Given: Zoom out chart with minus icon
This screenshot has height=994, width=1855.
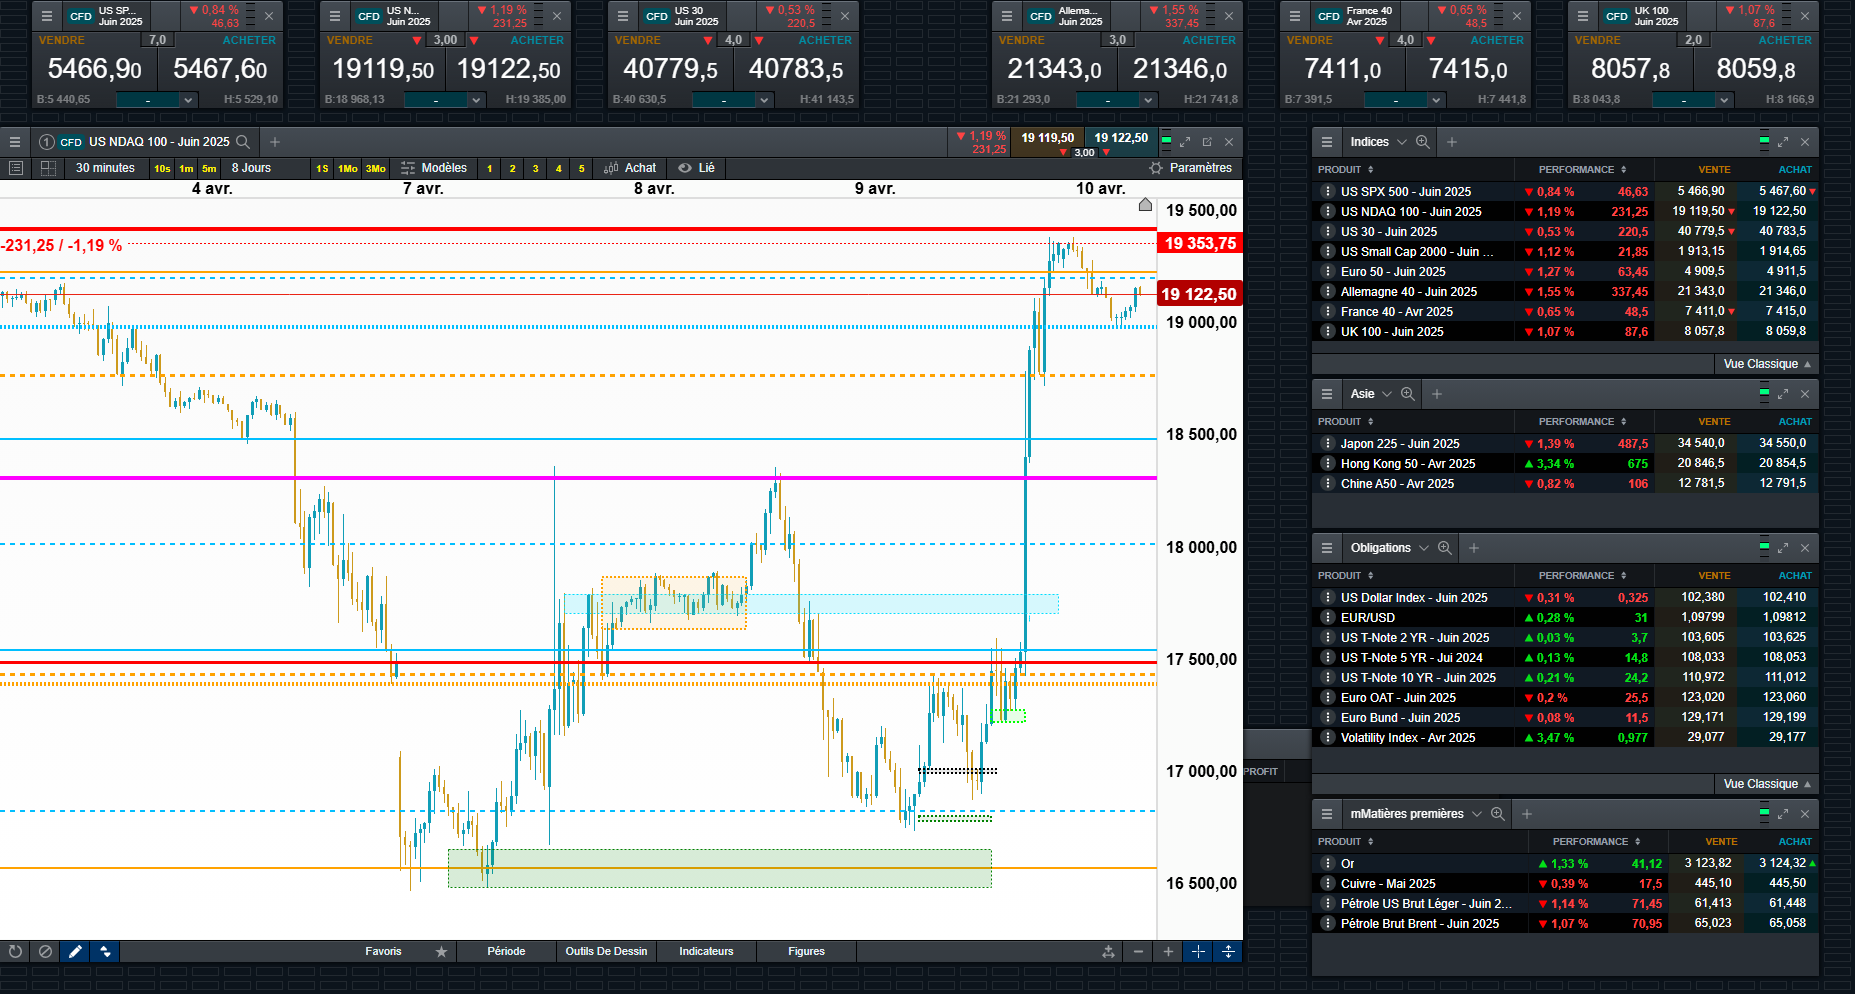Looking at the screenshot, I should (x=1138, y=952).
